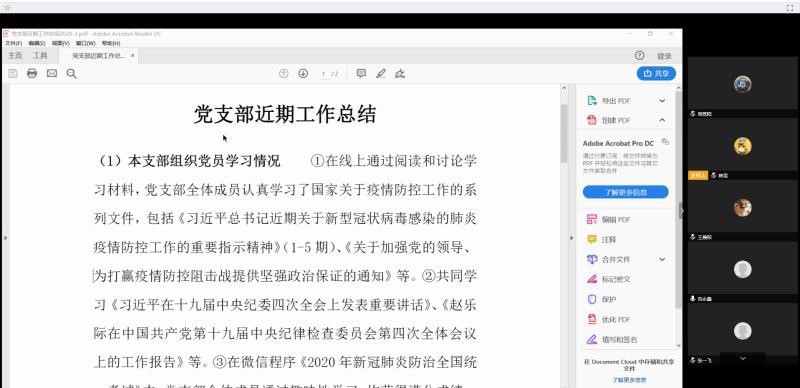Click the 主持人 host badge

(698, 175)
